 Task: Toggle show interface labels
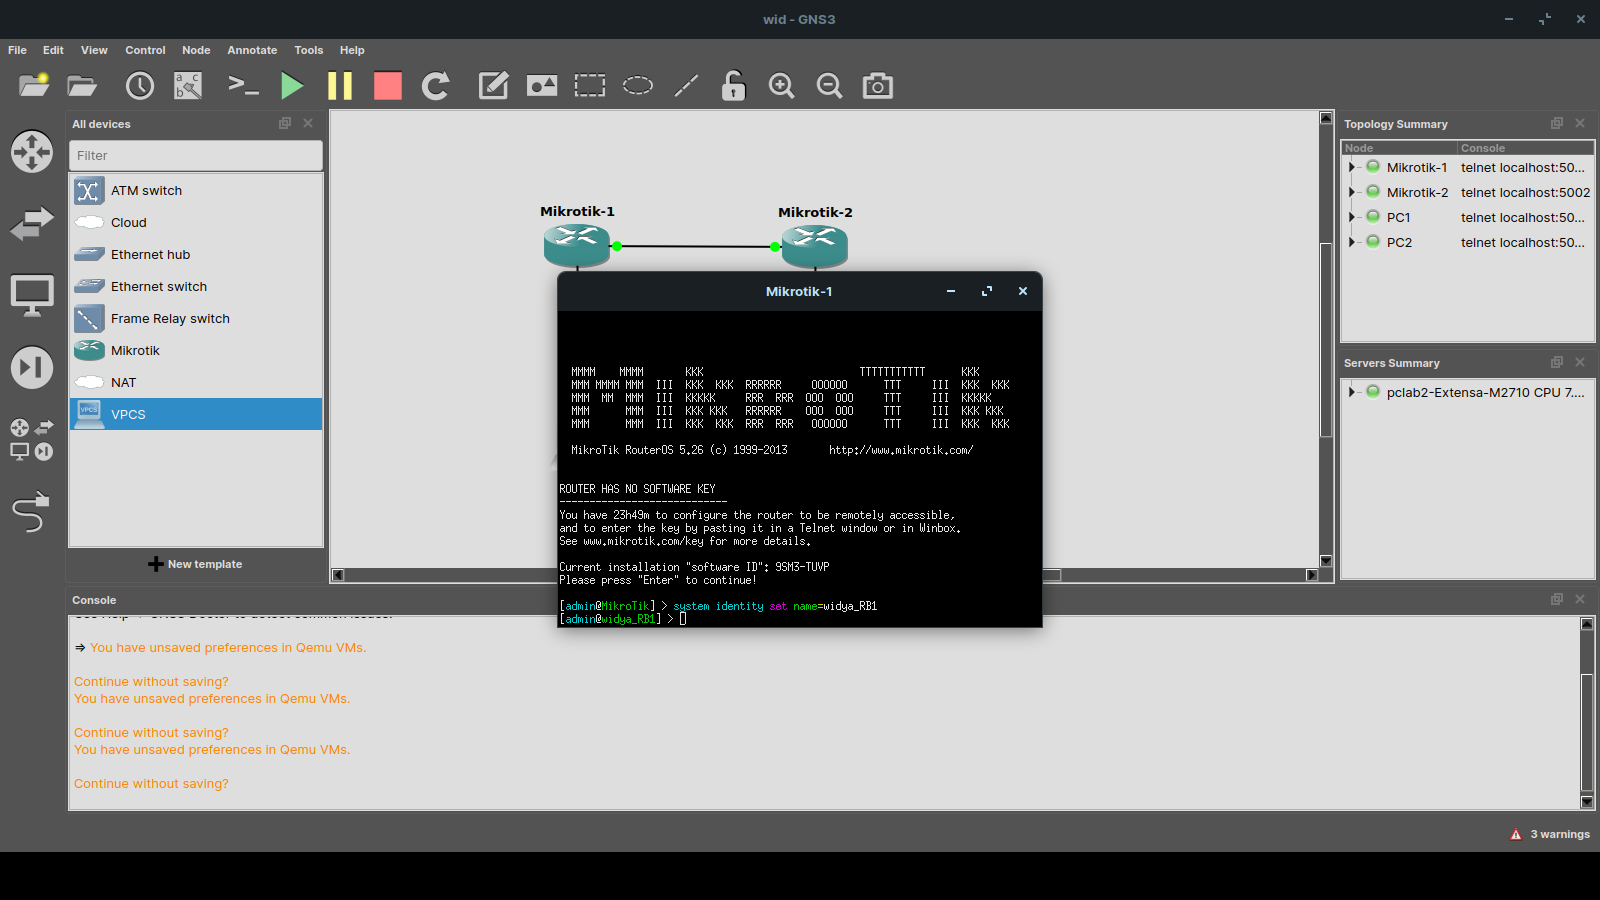[x=188, y=86]
